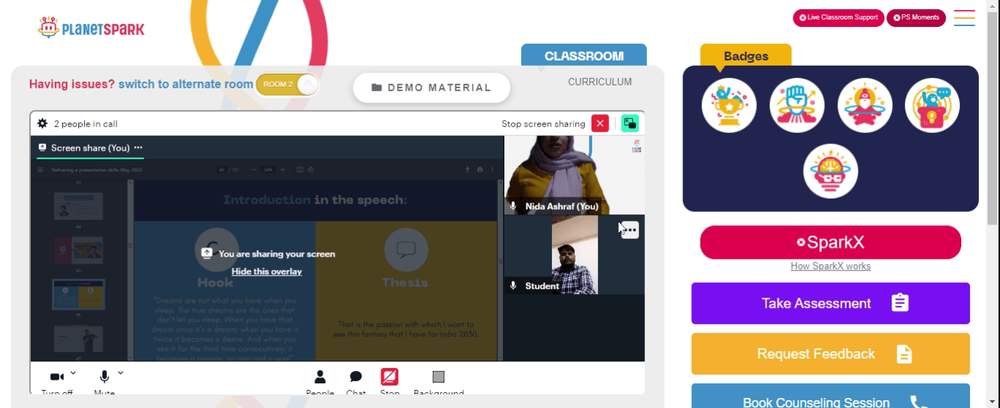Click the green picture-in-picture layout icon
Viewport: 1000px width, 408px height.
tap(630, 124)
